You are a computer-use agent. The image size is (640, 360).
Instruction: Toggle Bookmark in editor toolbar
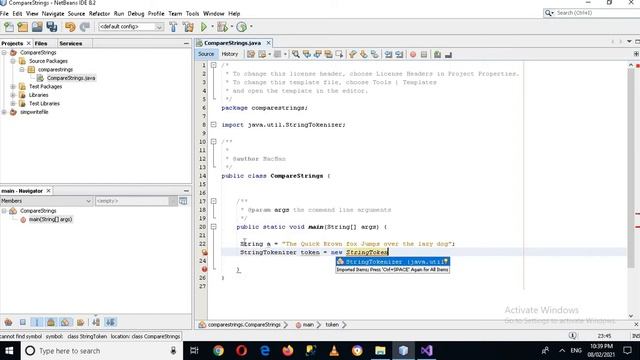(375, 54)
